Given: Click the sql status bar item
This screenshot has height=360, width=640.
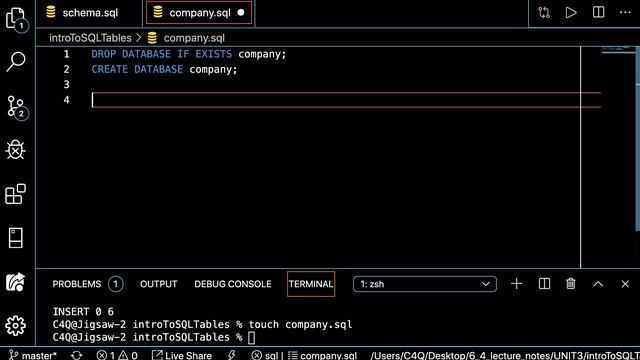Looking at the screenshot, I should tap(264, 355).
